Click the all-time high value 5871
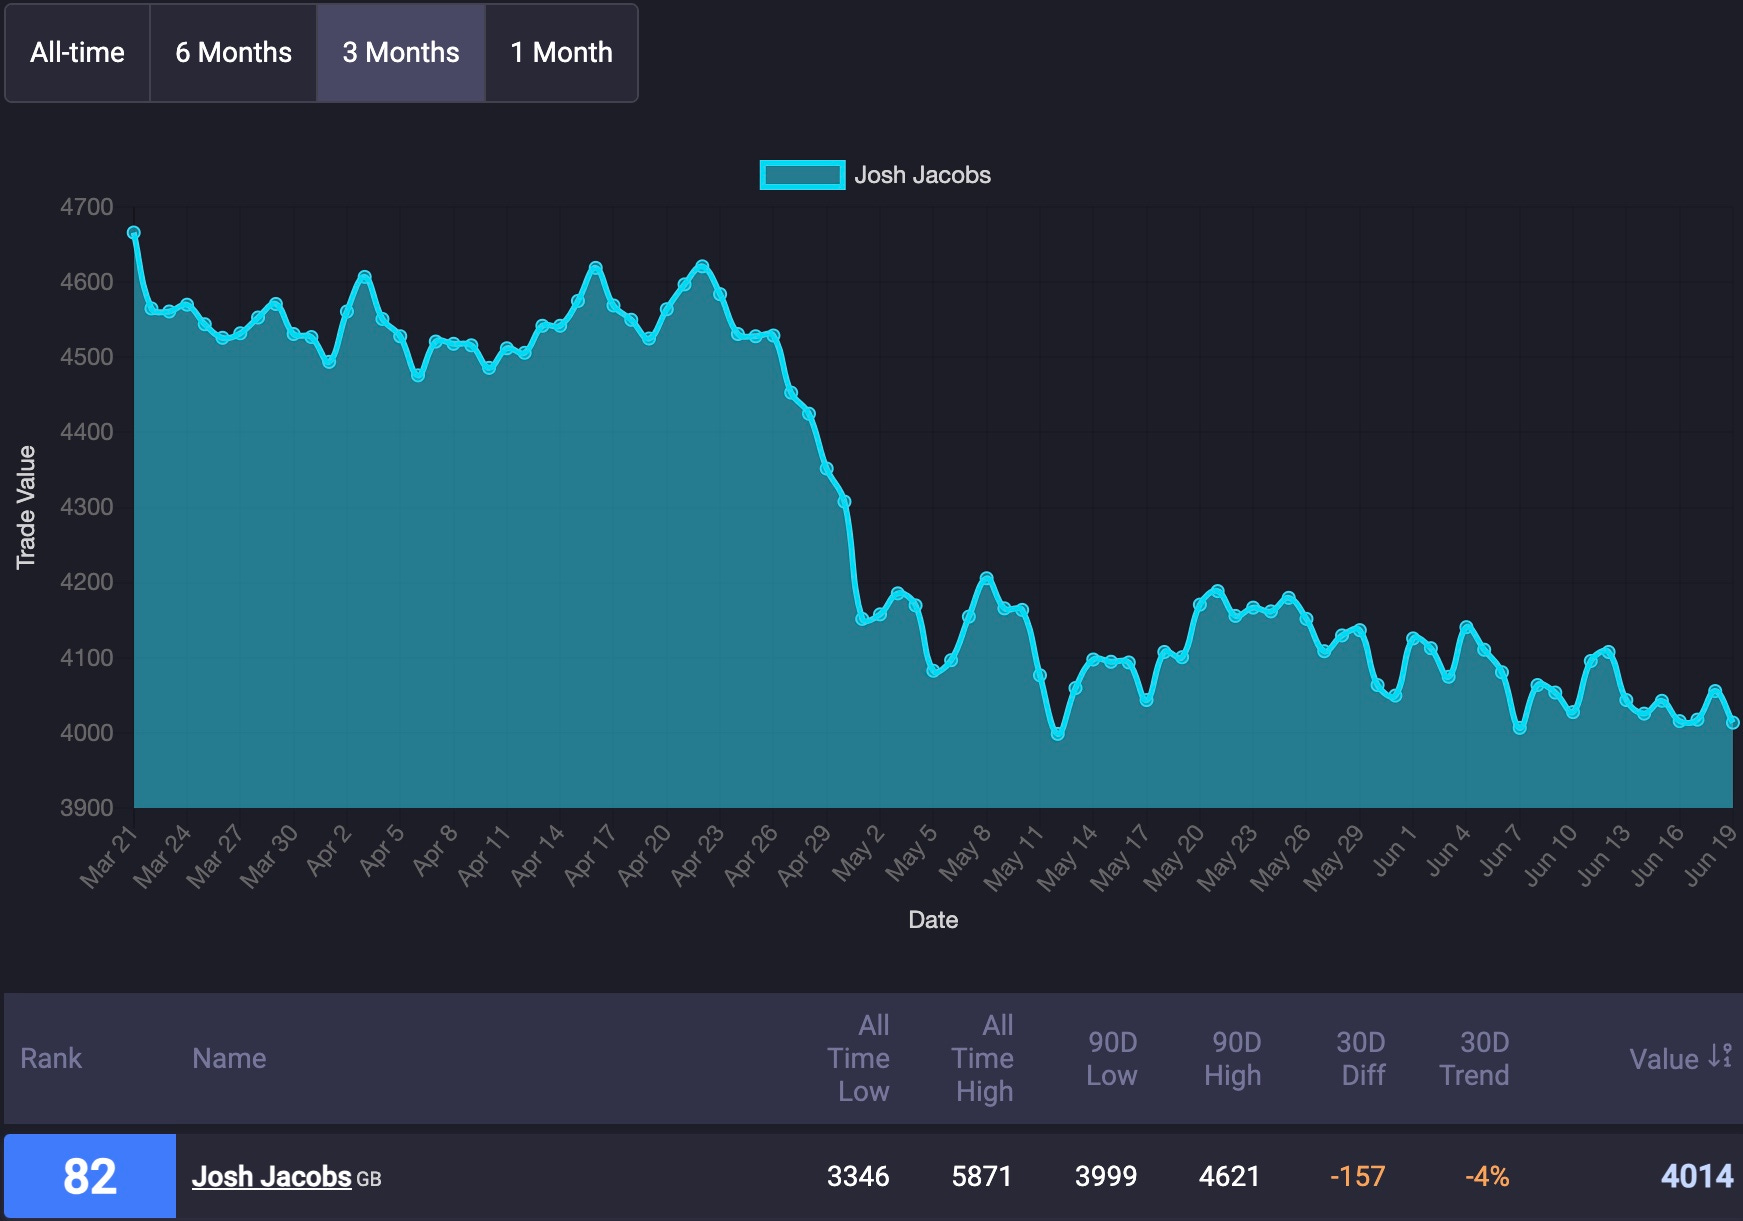 (982, 1177)
